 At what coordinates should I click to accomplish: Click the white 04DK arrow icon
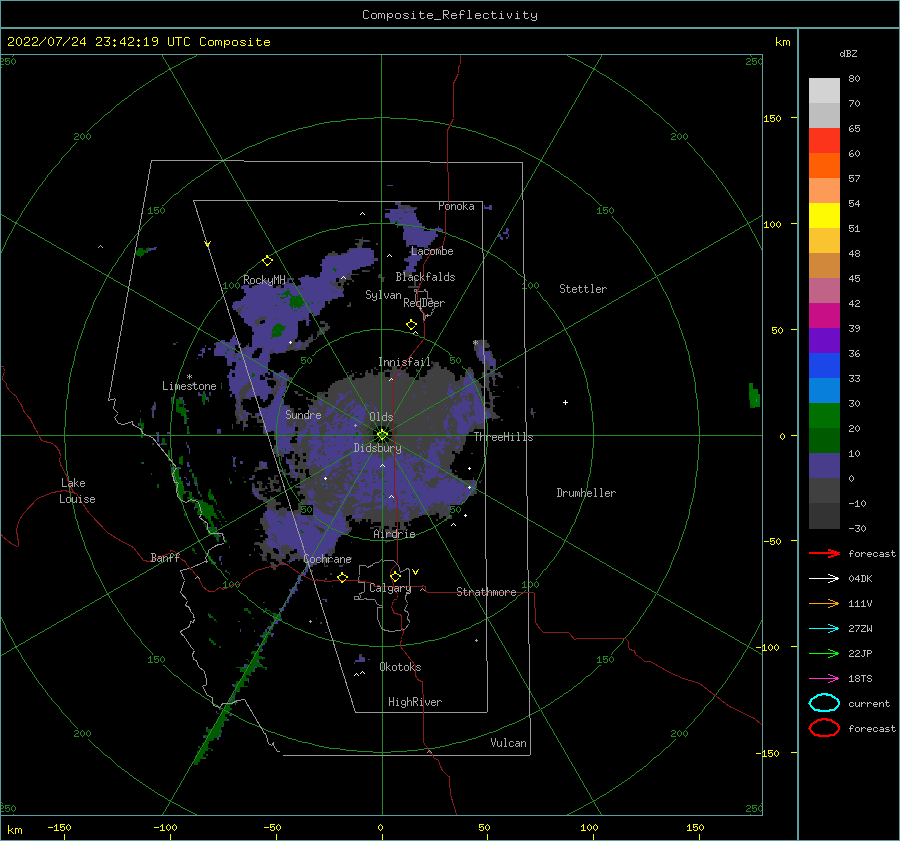click(x=824, y=579)
